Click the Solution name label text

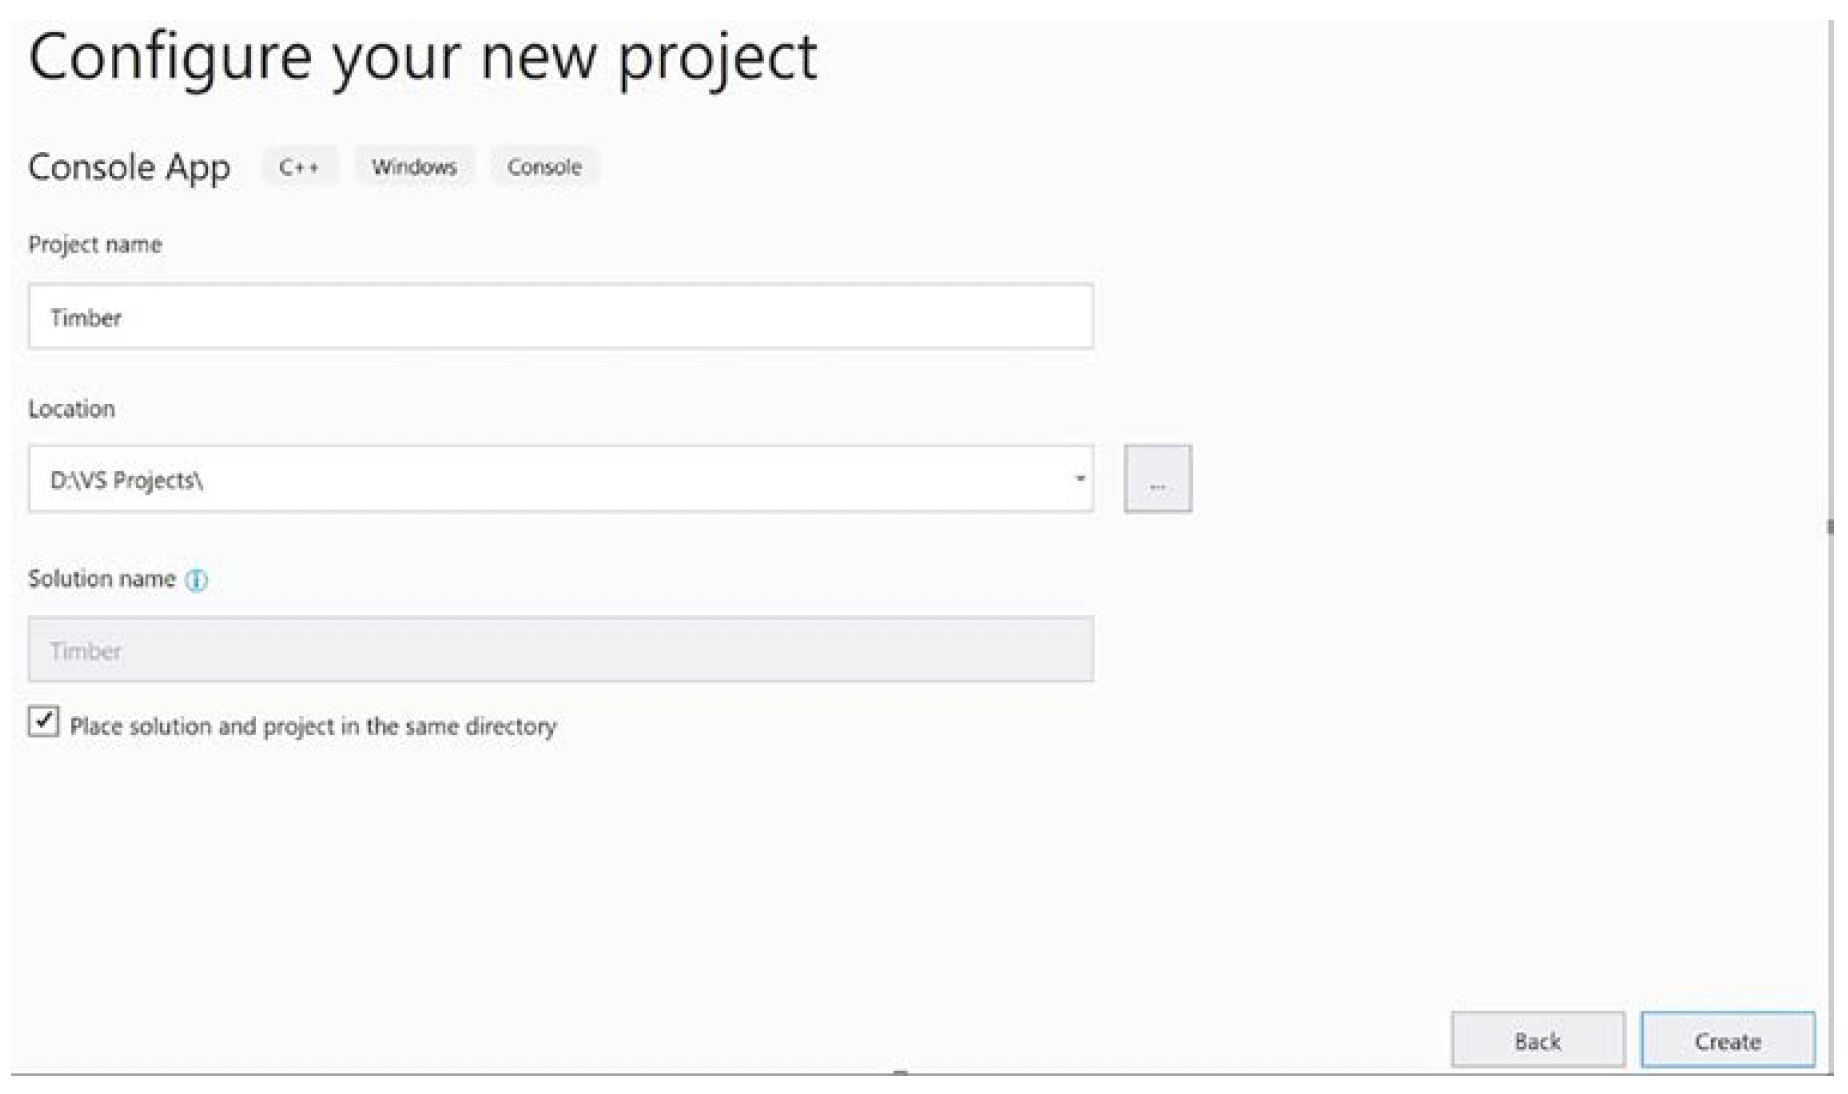(102, 579)
